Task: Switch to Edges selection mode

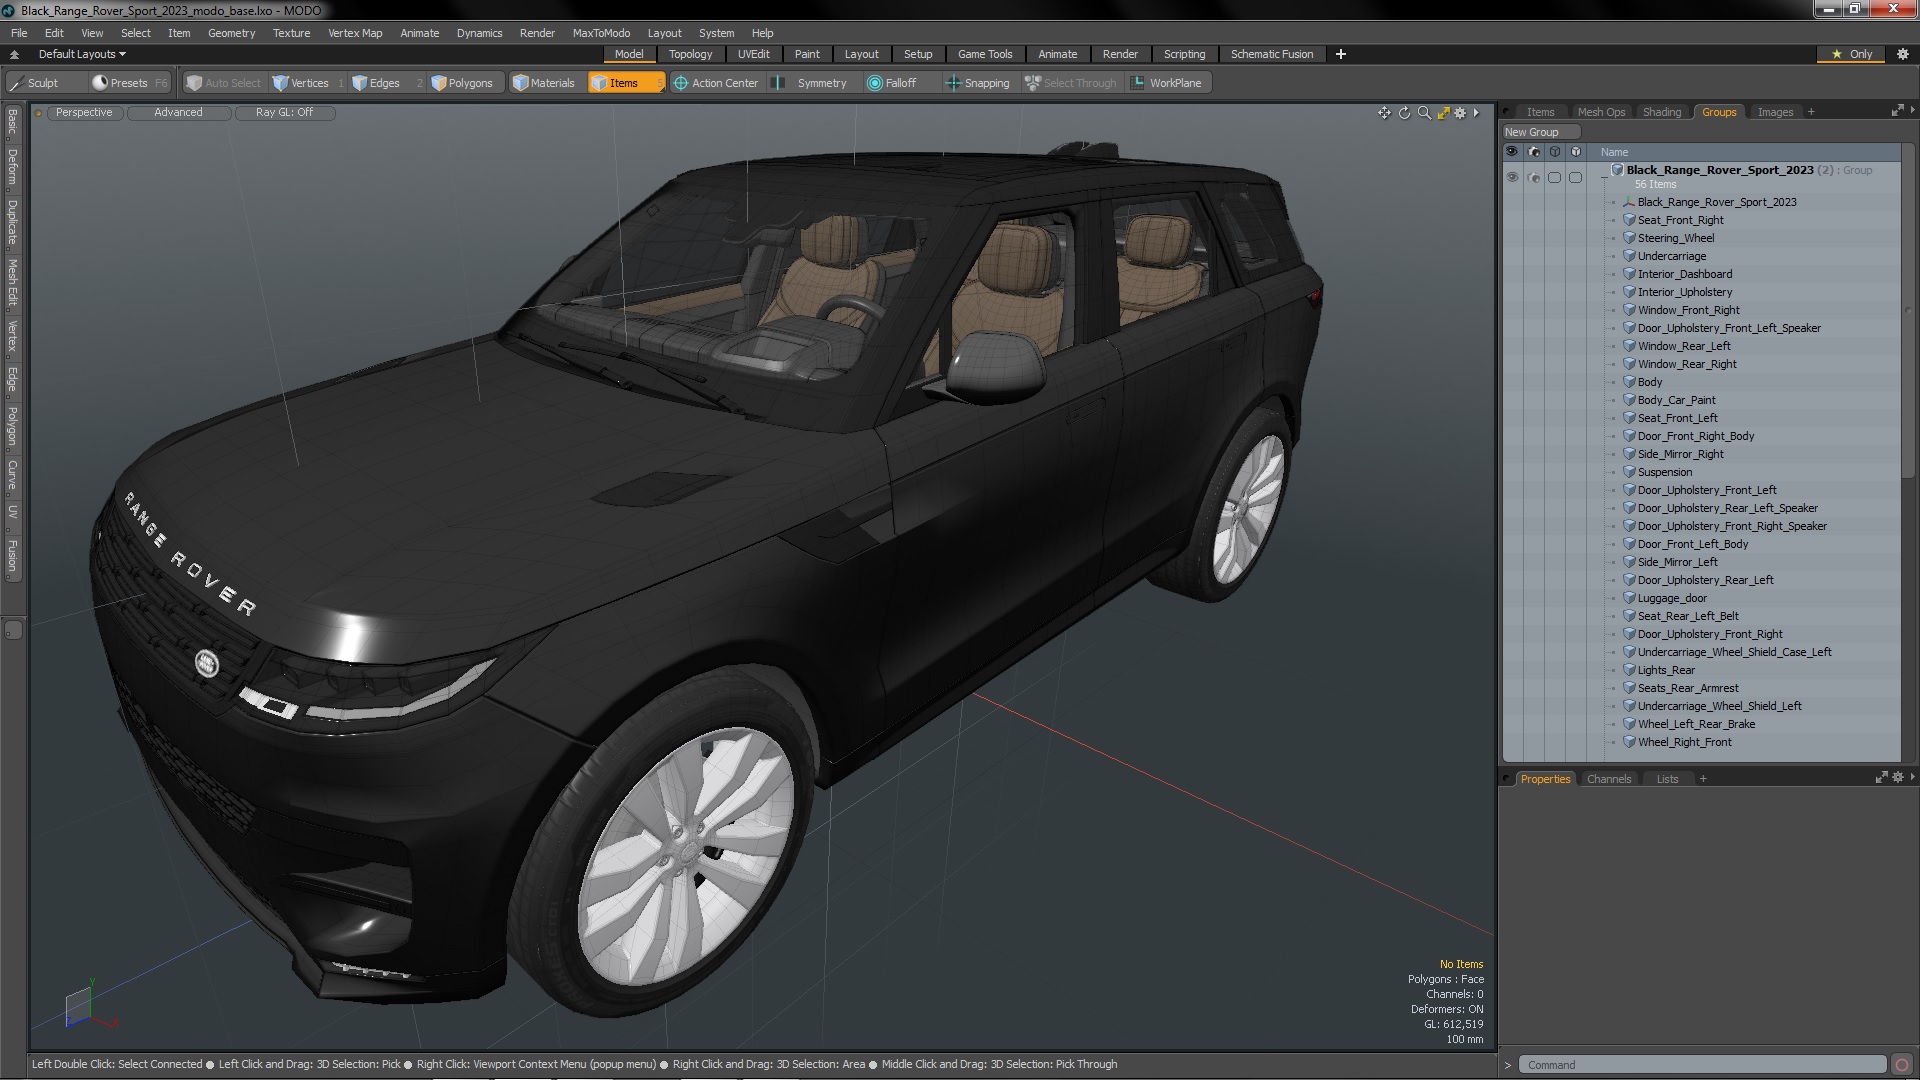Action: 384,83
